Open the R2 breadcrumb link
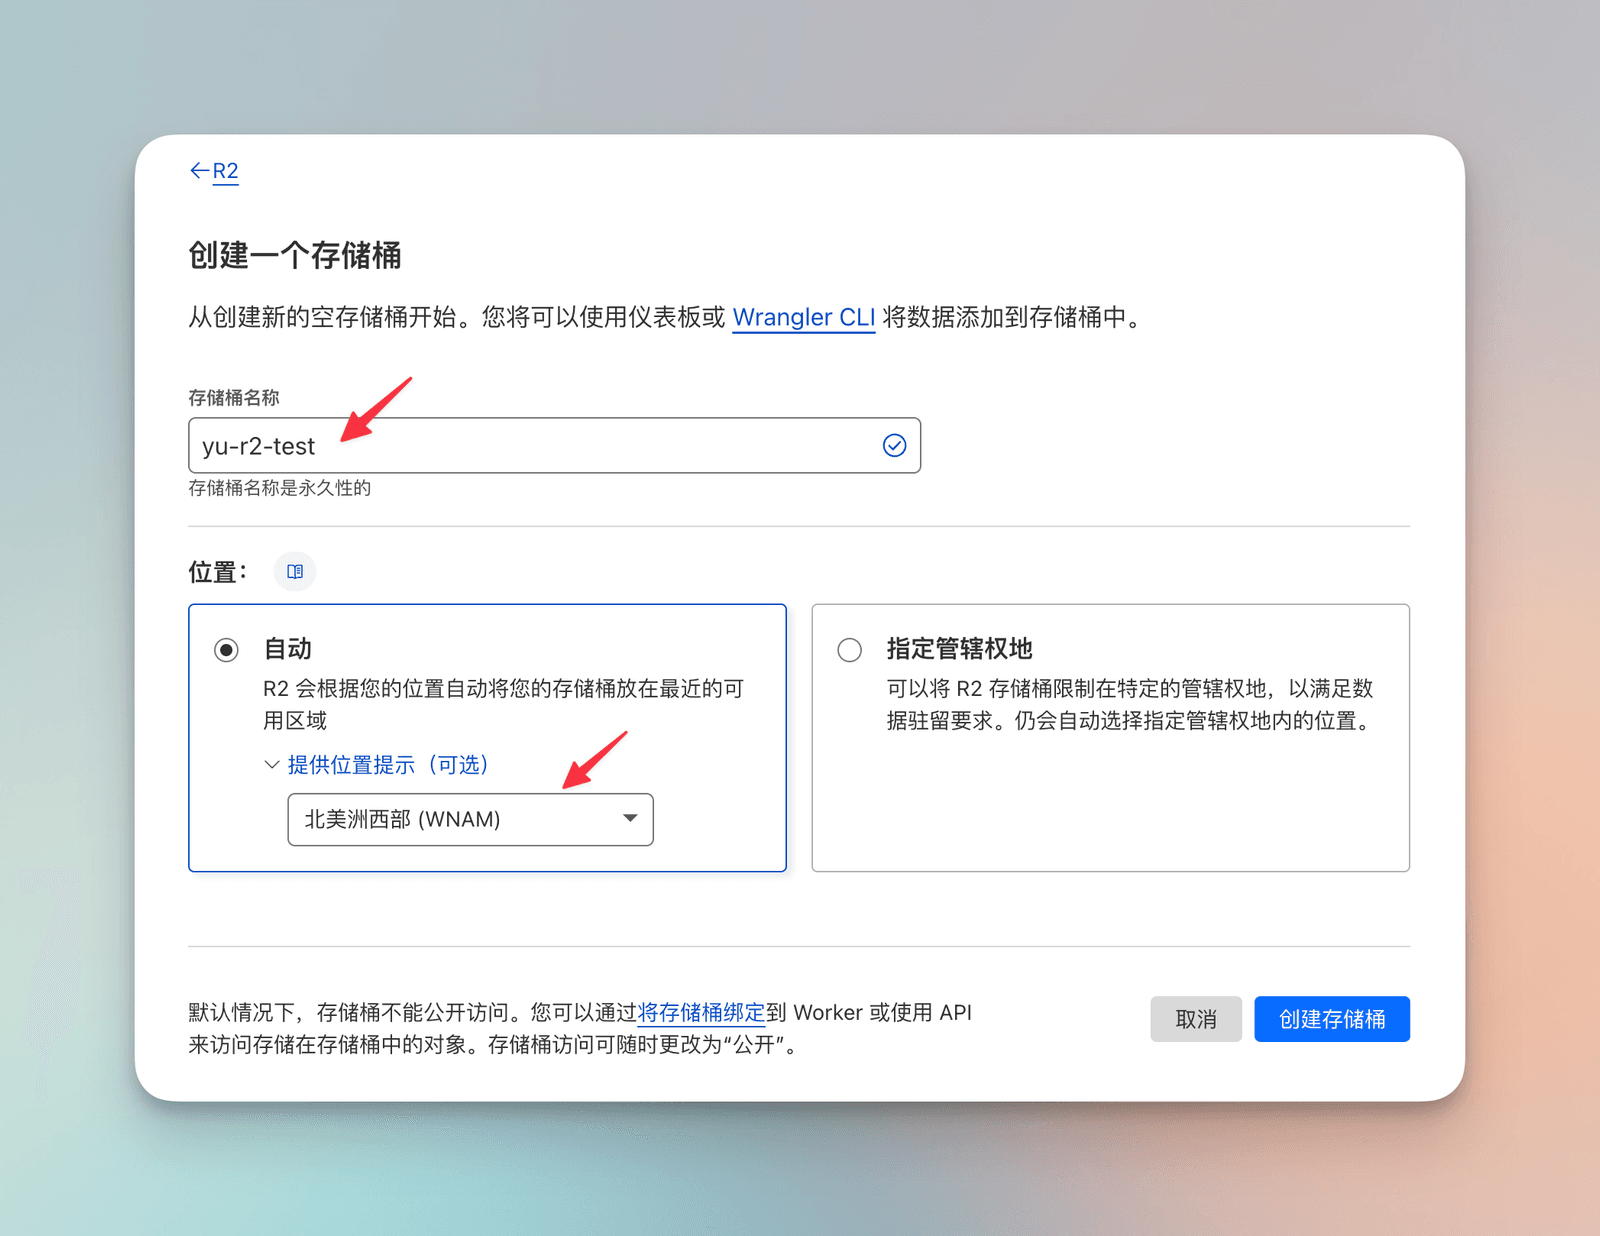Viewport: 1600px width, 1236px height. 226,171
